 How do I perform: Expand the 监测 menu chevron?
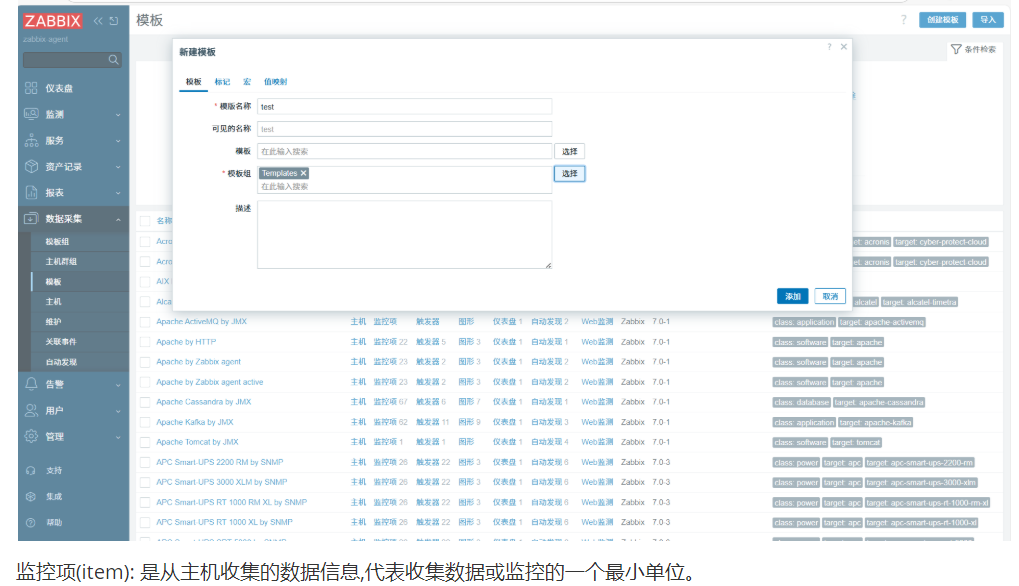(x=118, y=114)
